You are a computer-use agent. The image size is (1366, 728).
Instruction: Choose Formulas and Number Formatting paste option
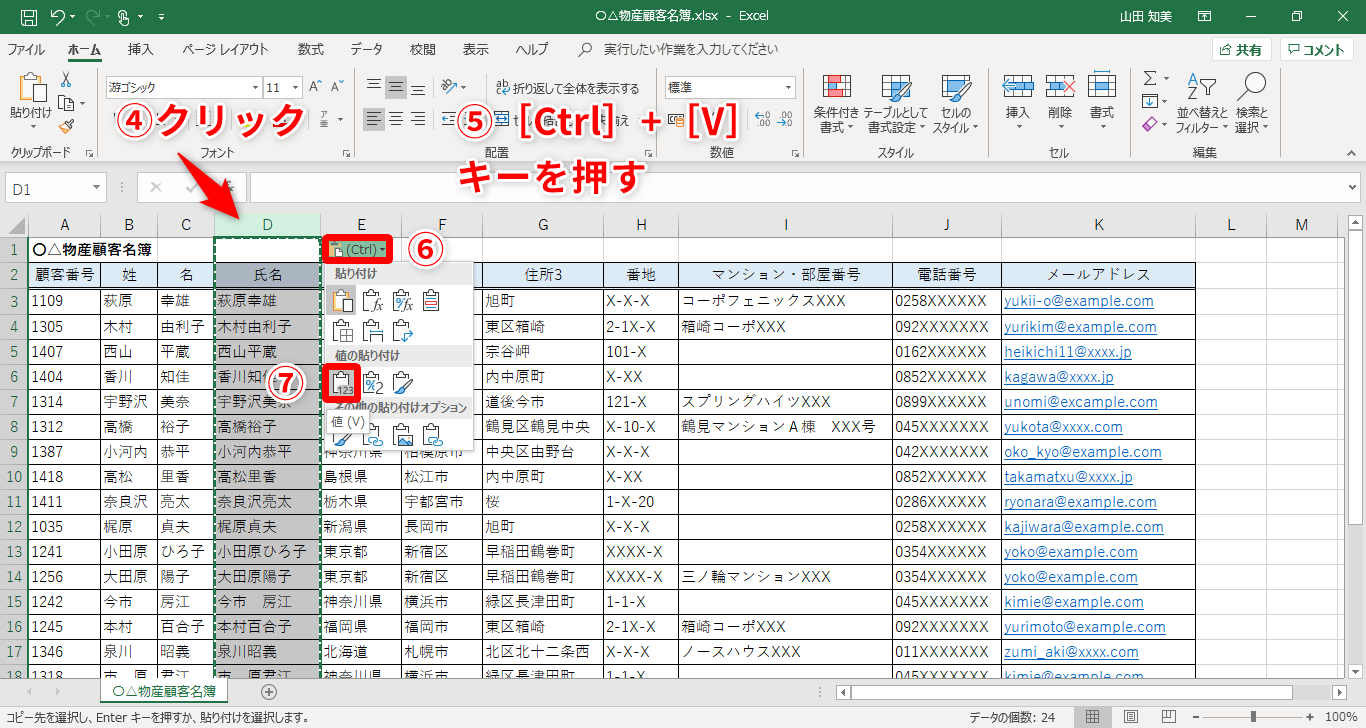[403, 299]
